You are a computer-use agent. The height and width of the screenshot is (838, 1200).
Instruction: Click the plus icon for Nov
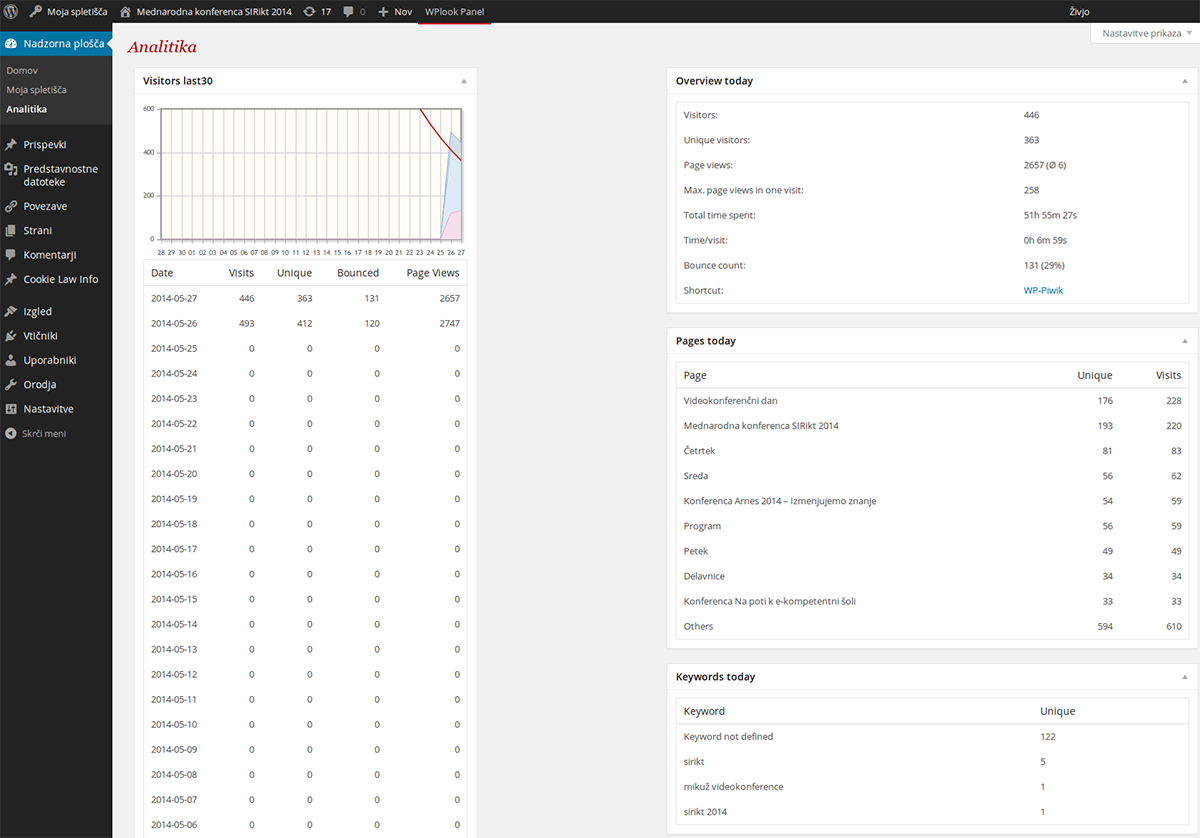(383, 11)
